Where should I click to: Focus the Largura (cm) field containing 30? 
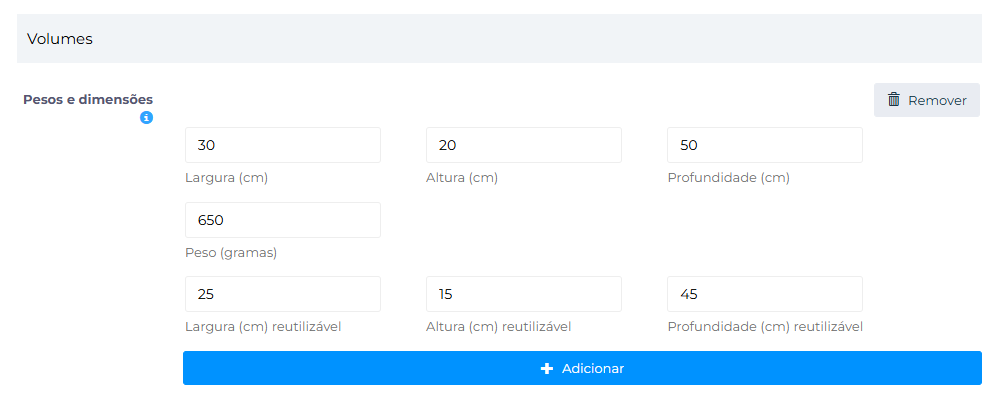coord(282,145)
